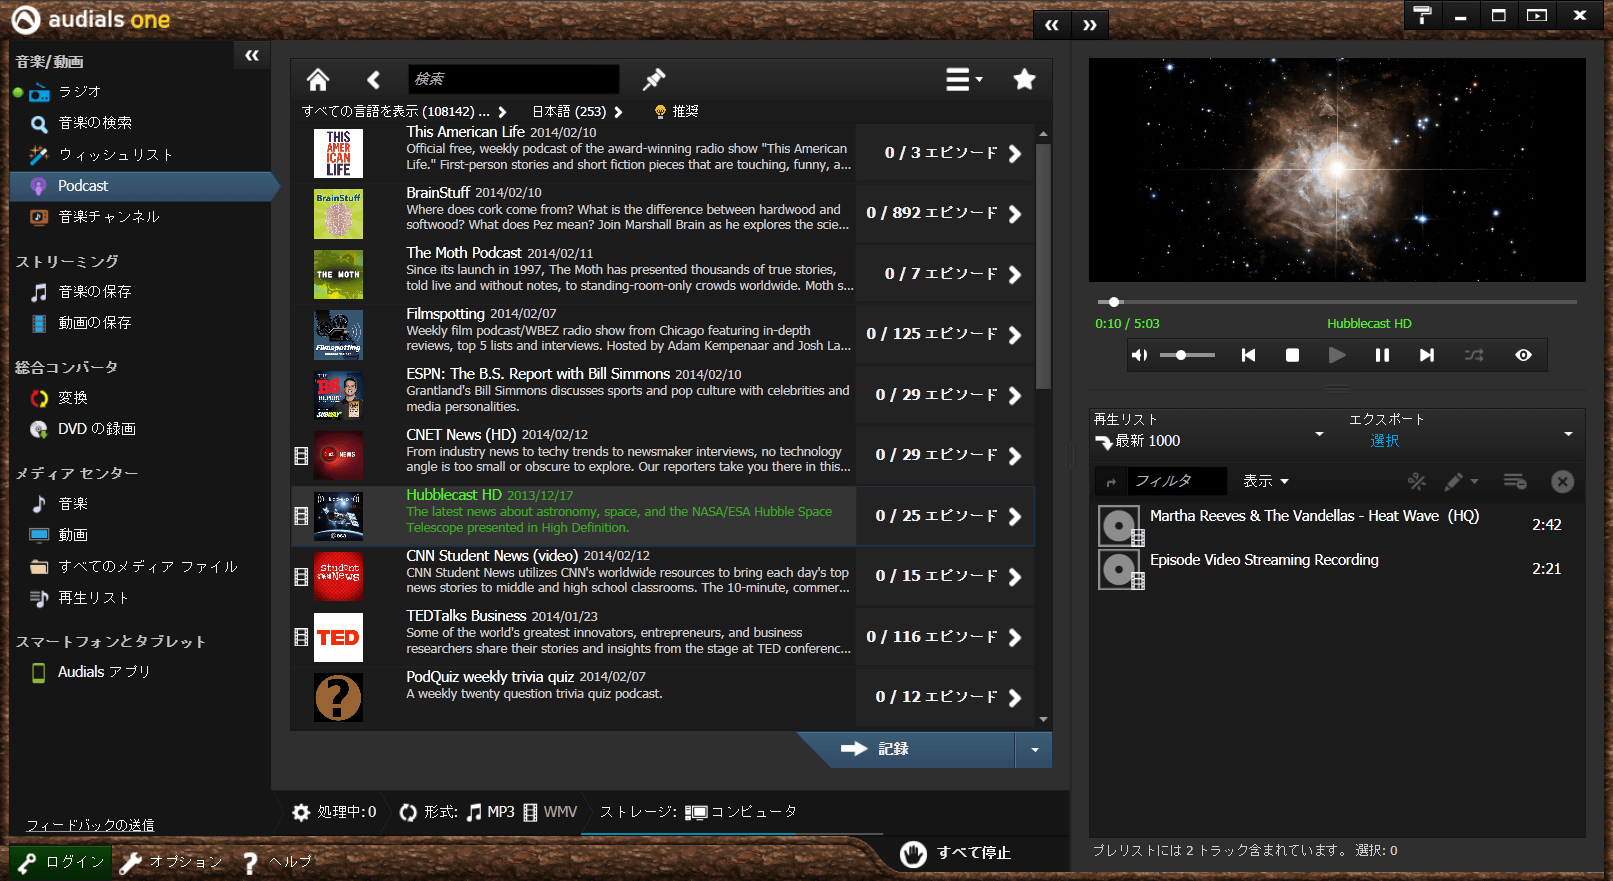Click playlist list options icon

[x=1515, y=482]
